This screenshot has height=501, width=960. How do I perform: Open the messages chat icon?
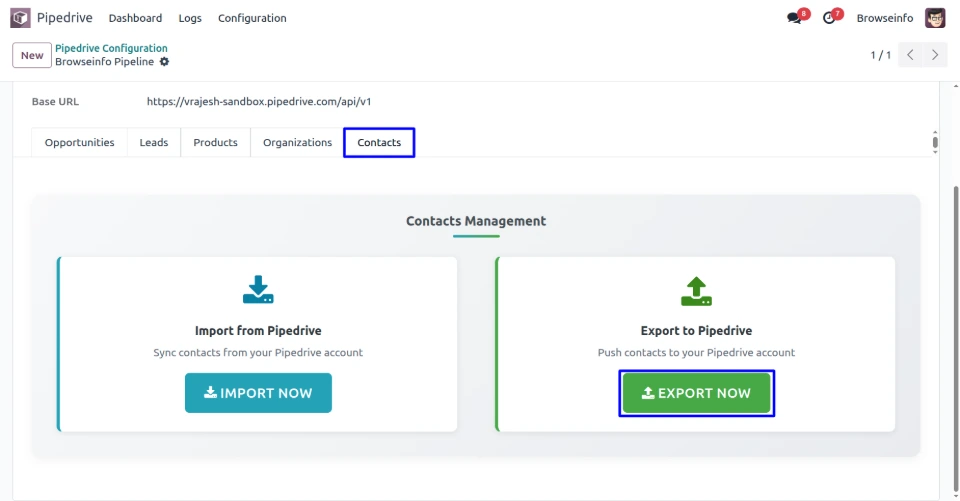point(794,18)
